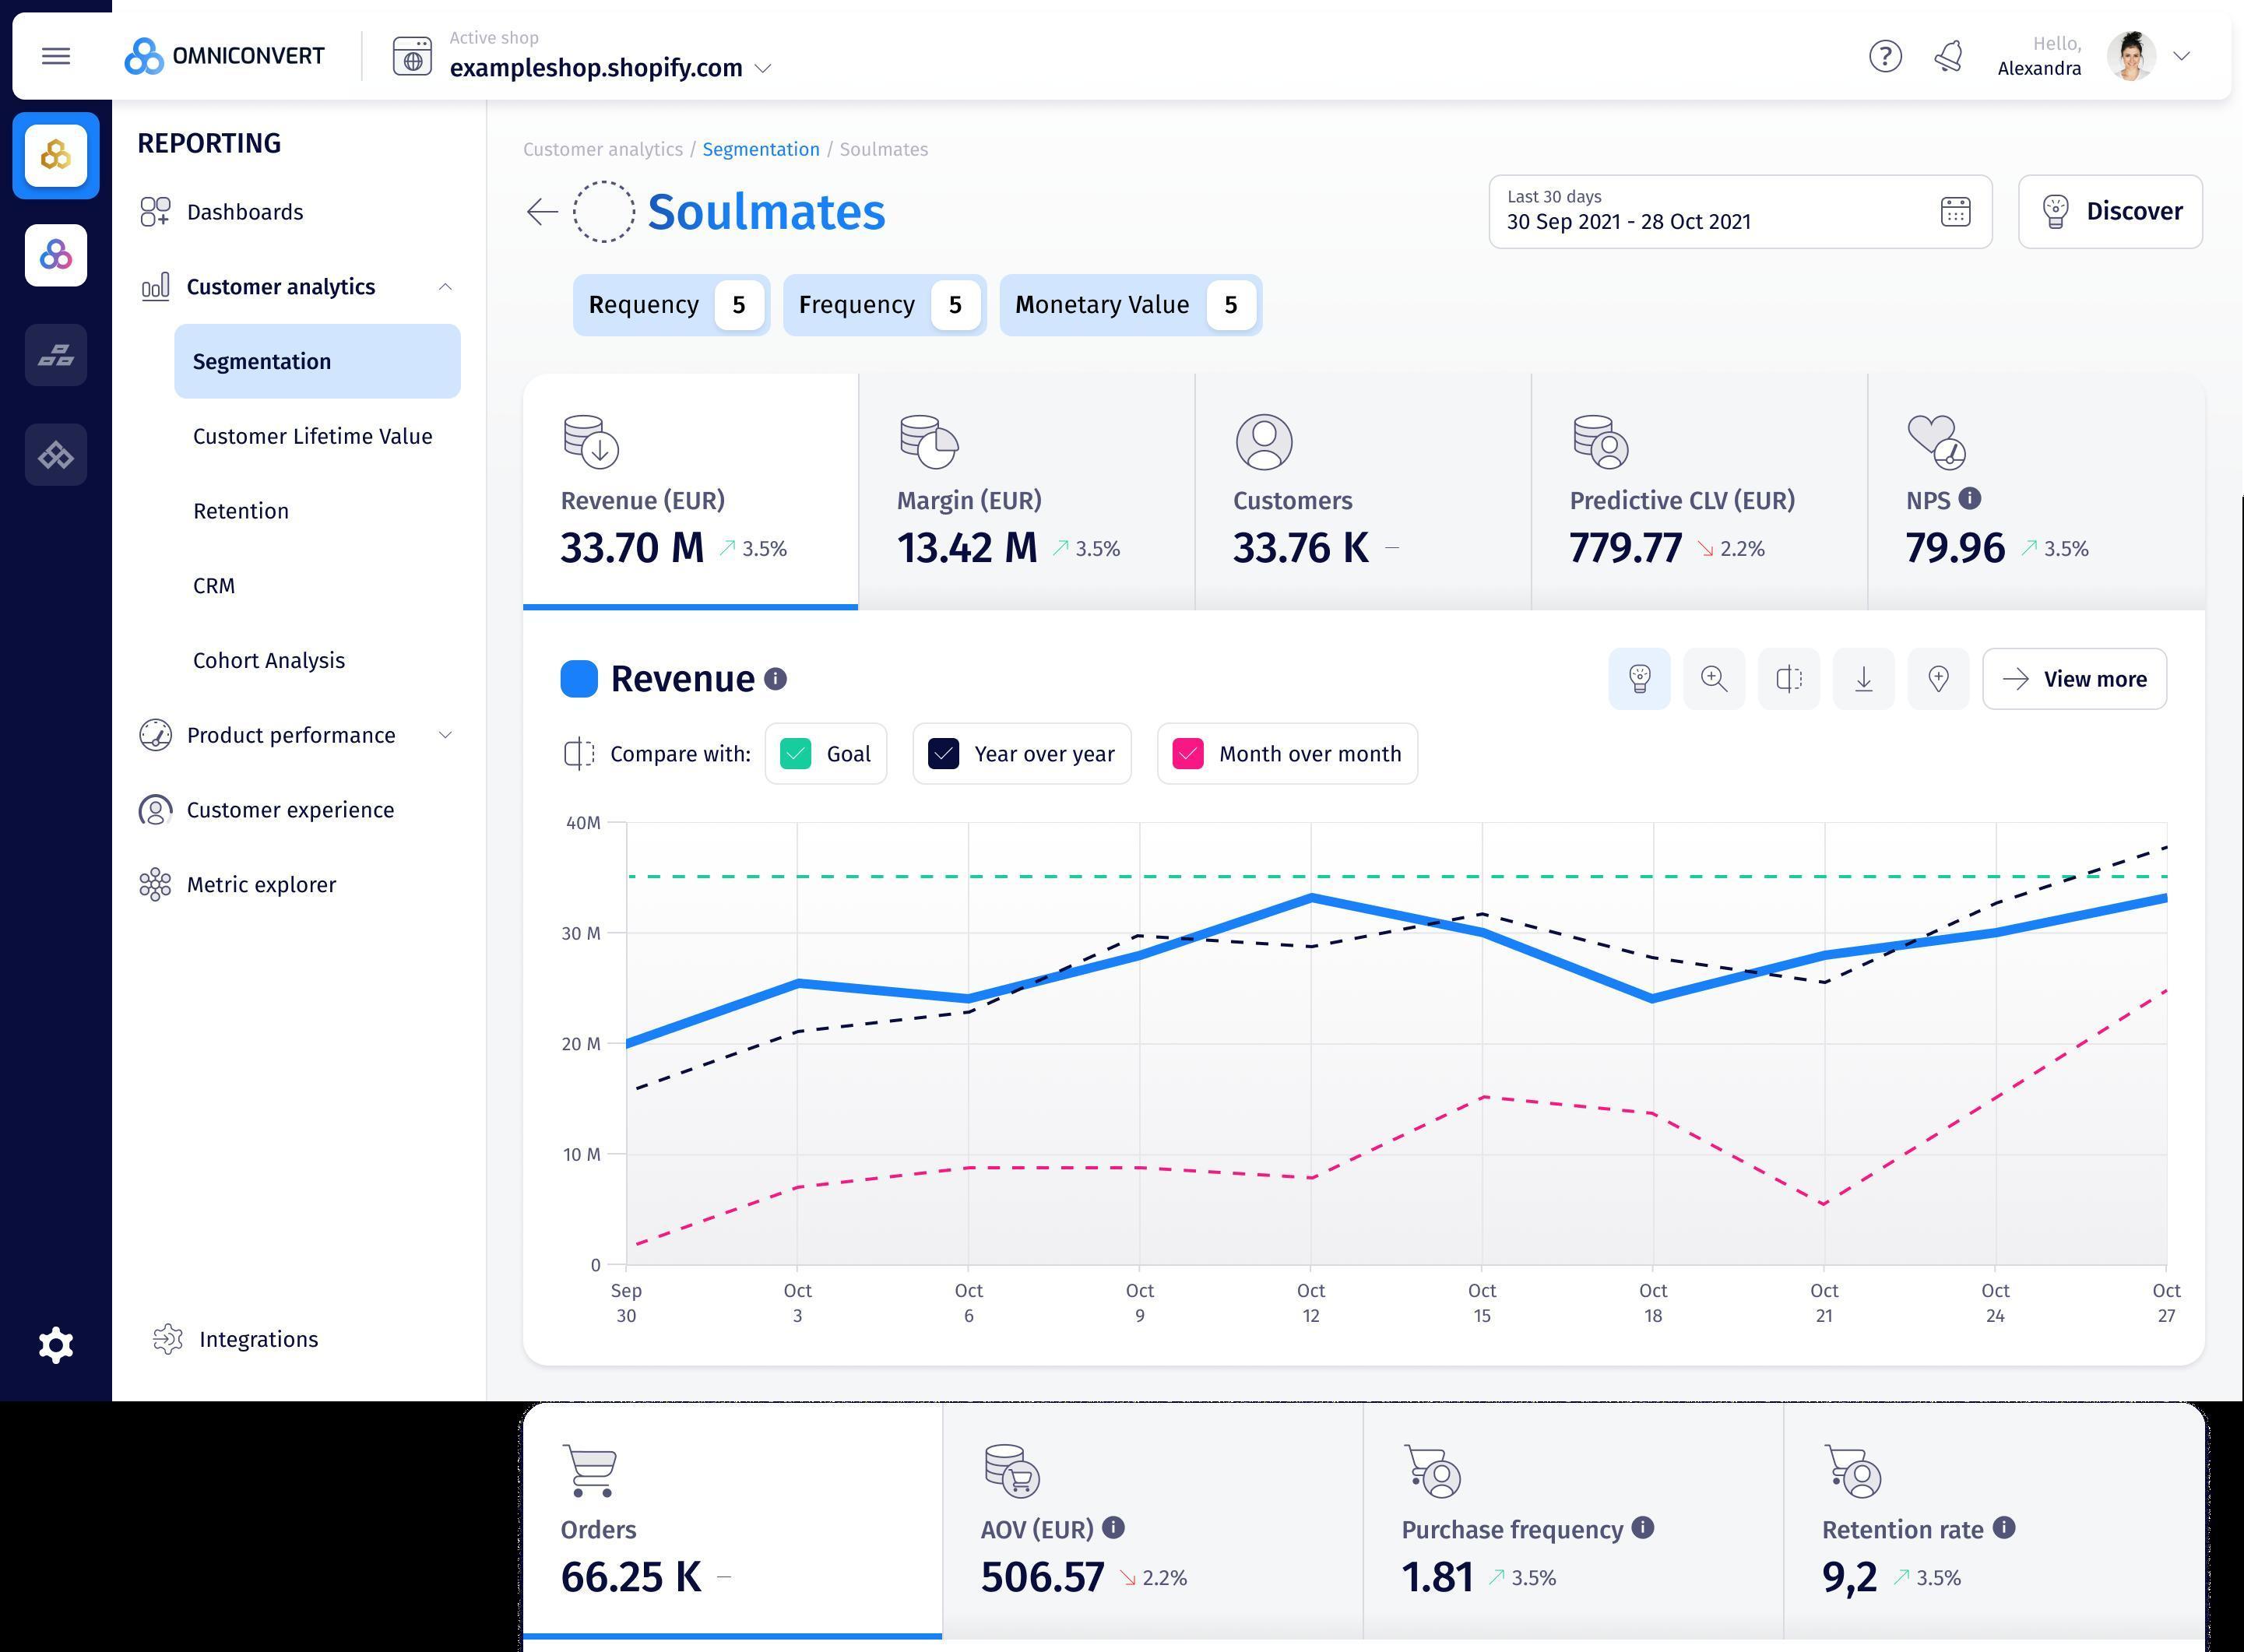Select the Customers metric tab
The height and width of the screenshot is (1652, 2244).
pos(1362,491)
